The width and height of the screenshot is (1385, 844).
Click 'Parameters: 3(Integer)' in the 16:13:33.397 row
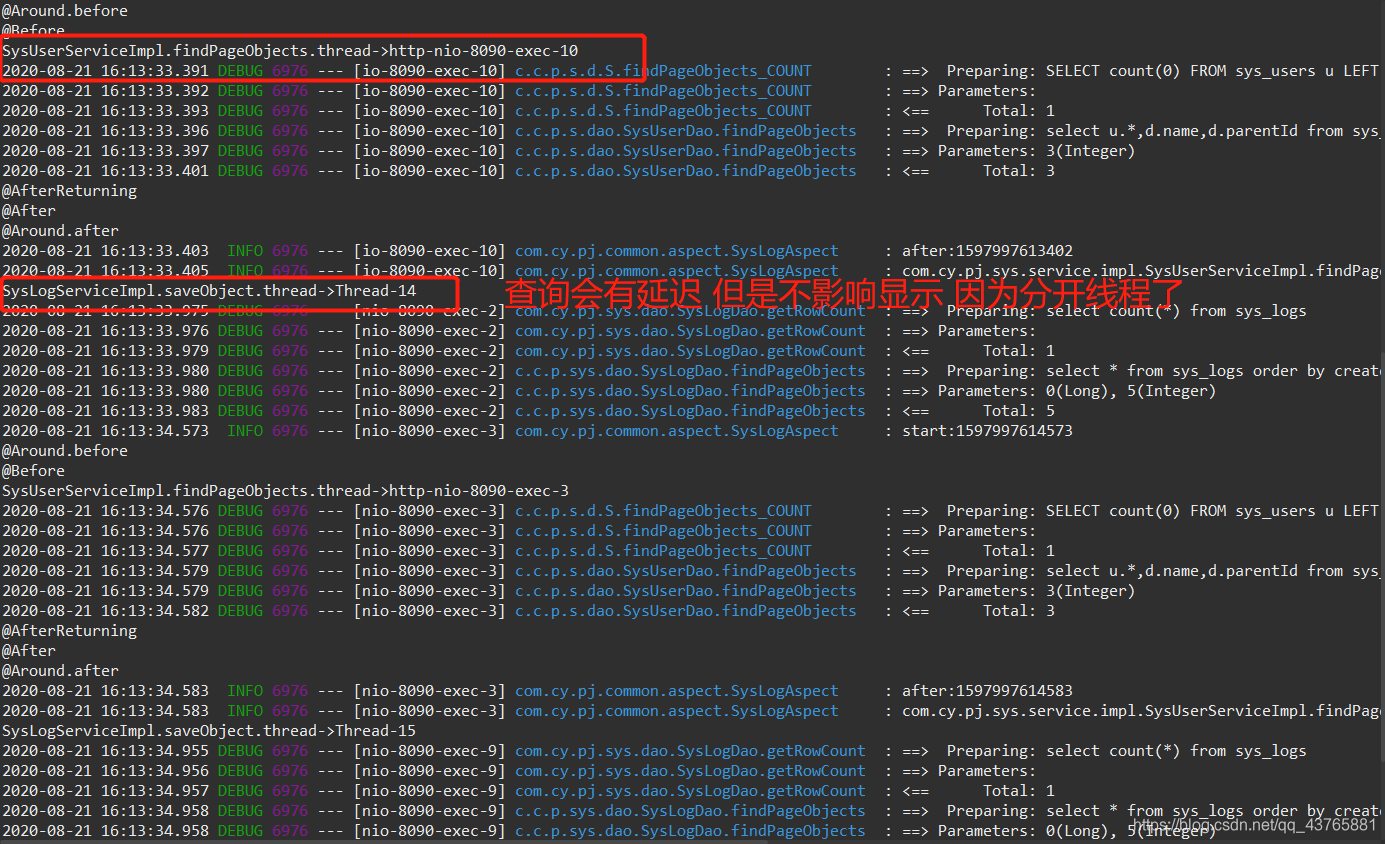pos(1037,151)
